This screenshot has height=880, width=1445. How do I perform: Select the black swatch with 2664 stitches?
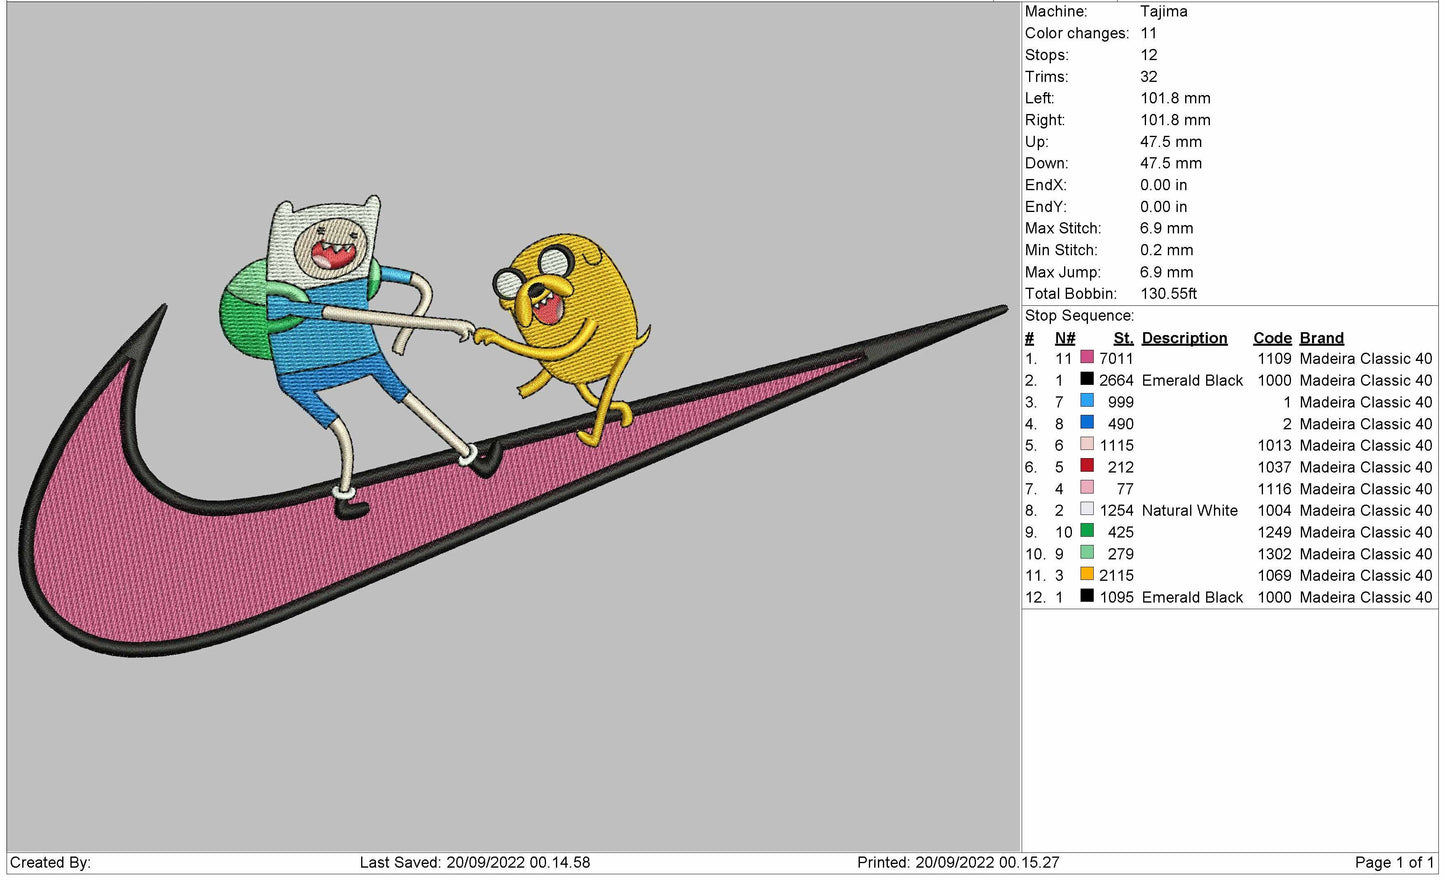[x=1087, y=379]
